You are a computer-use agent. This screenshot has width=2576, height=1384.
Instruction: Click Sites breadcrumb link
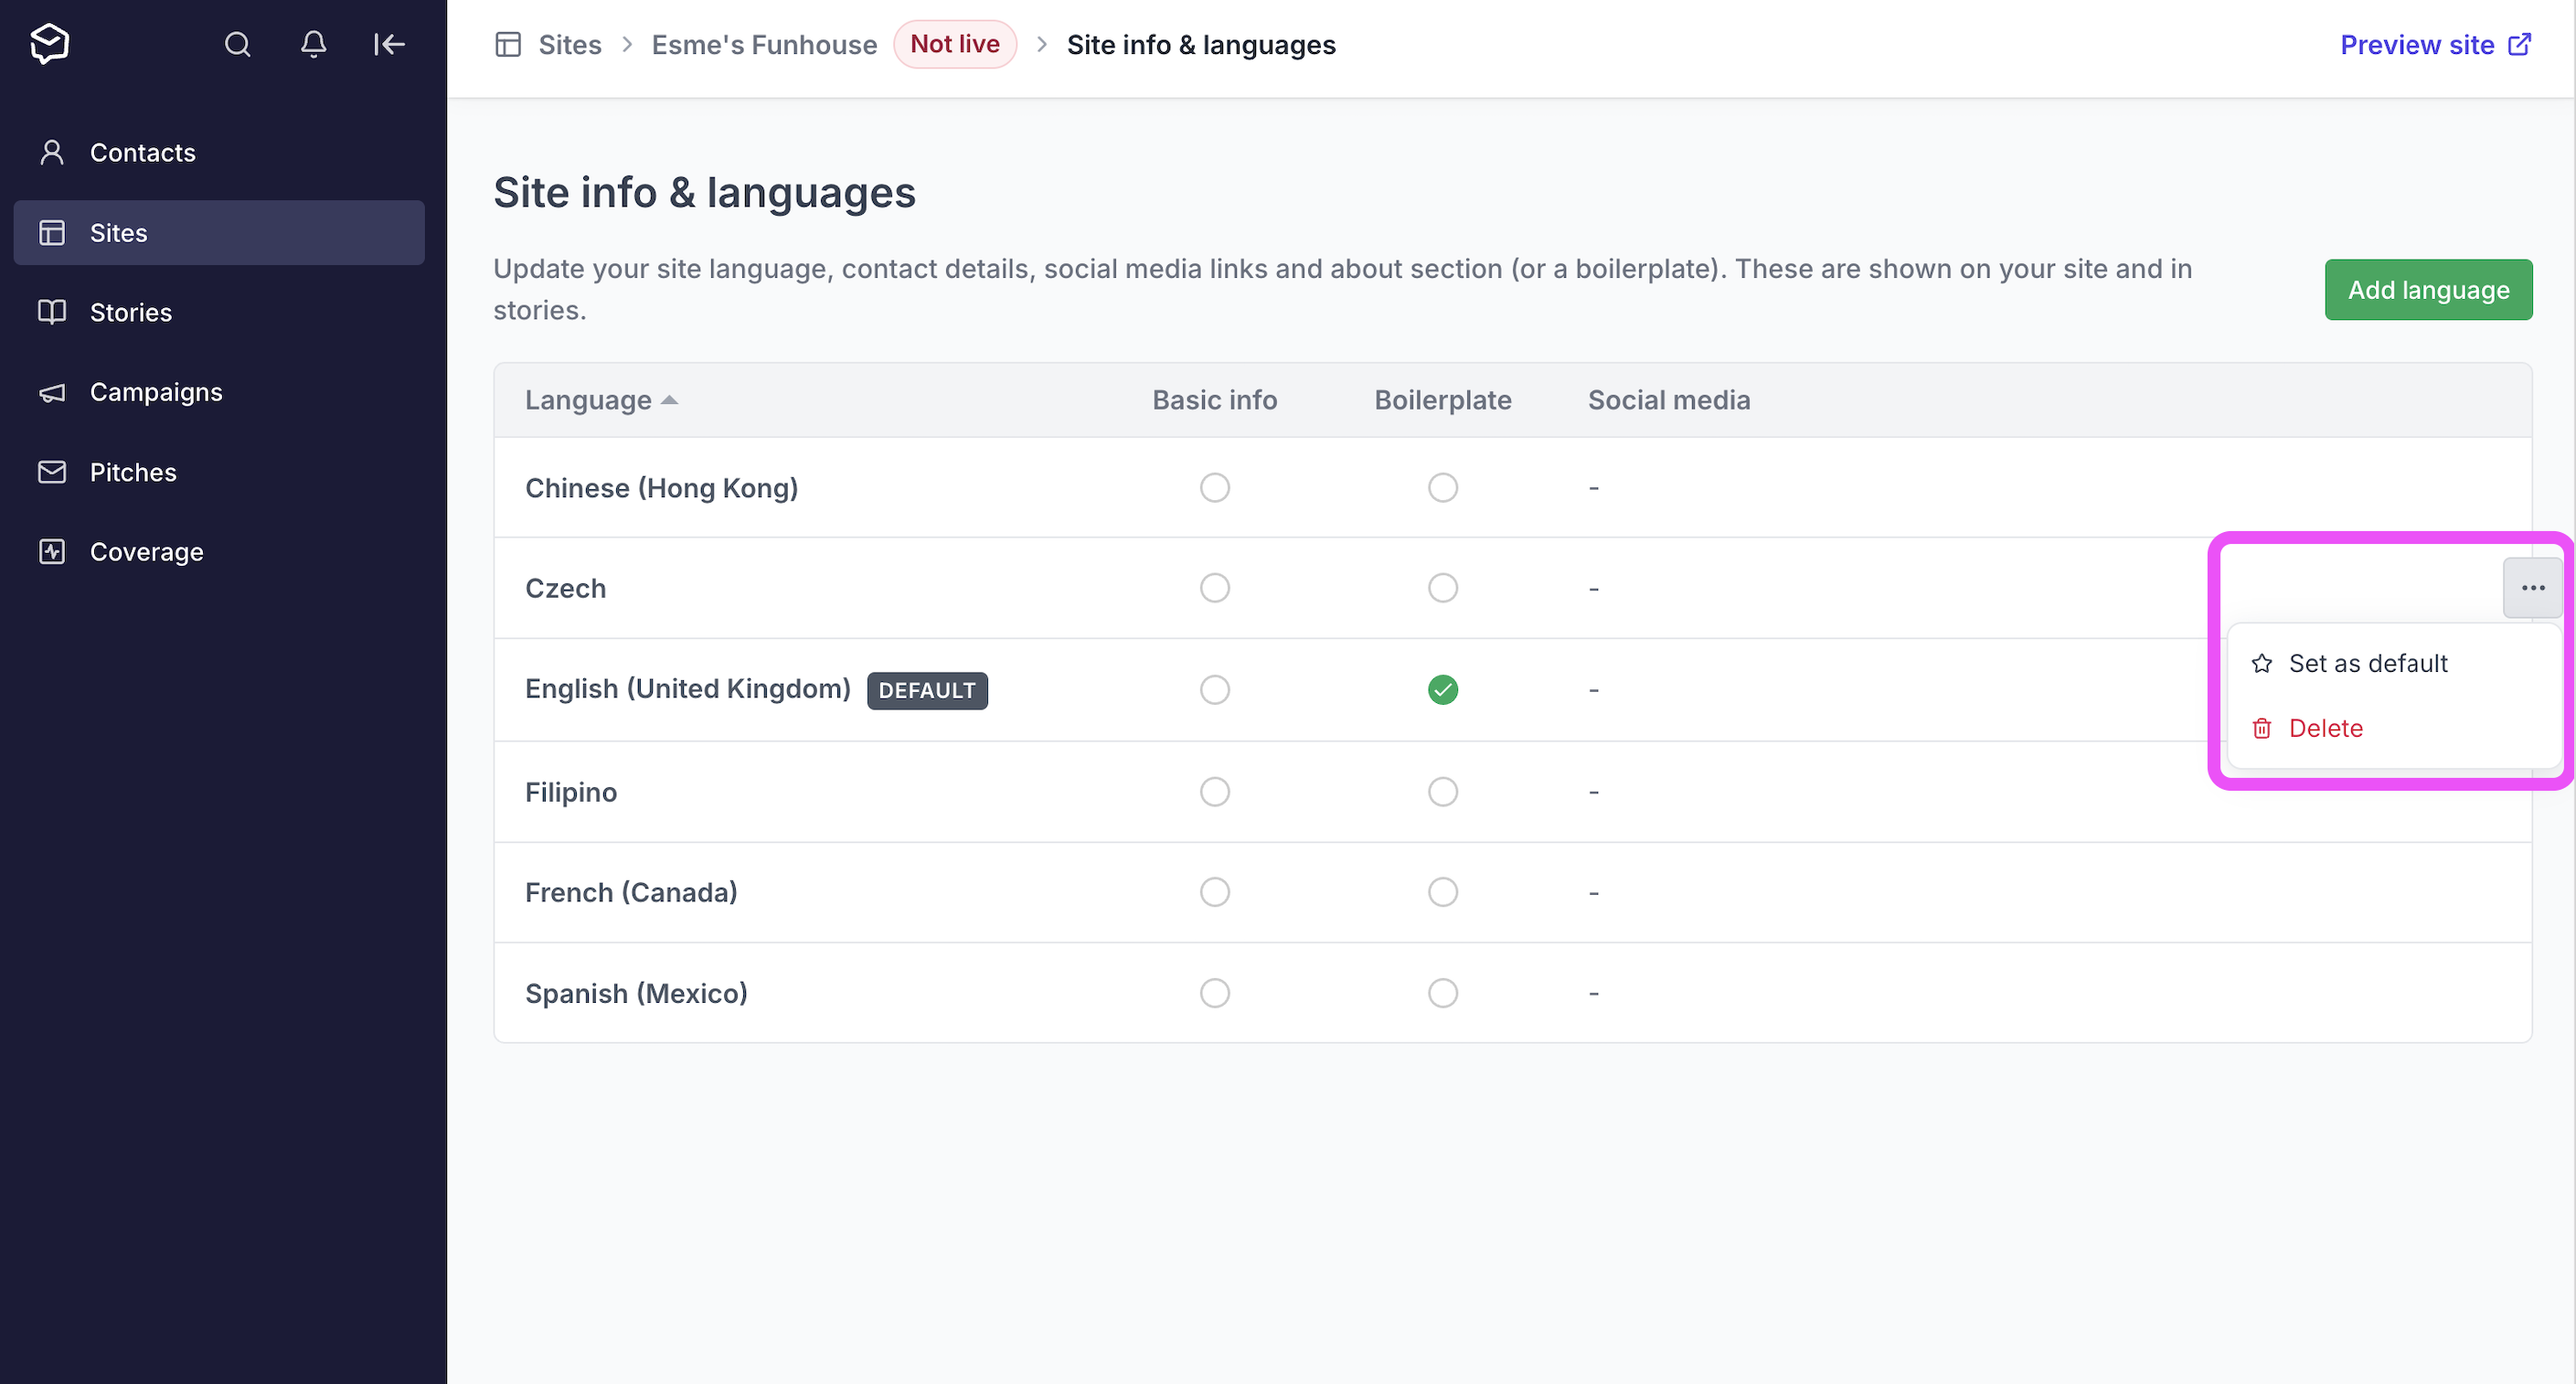[570, 45]
